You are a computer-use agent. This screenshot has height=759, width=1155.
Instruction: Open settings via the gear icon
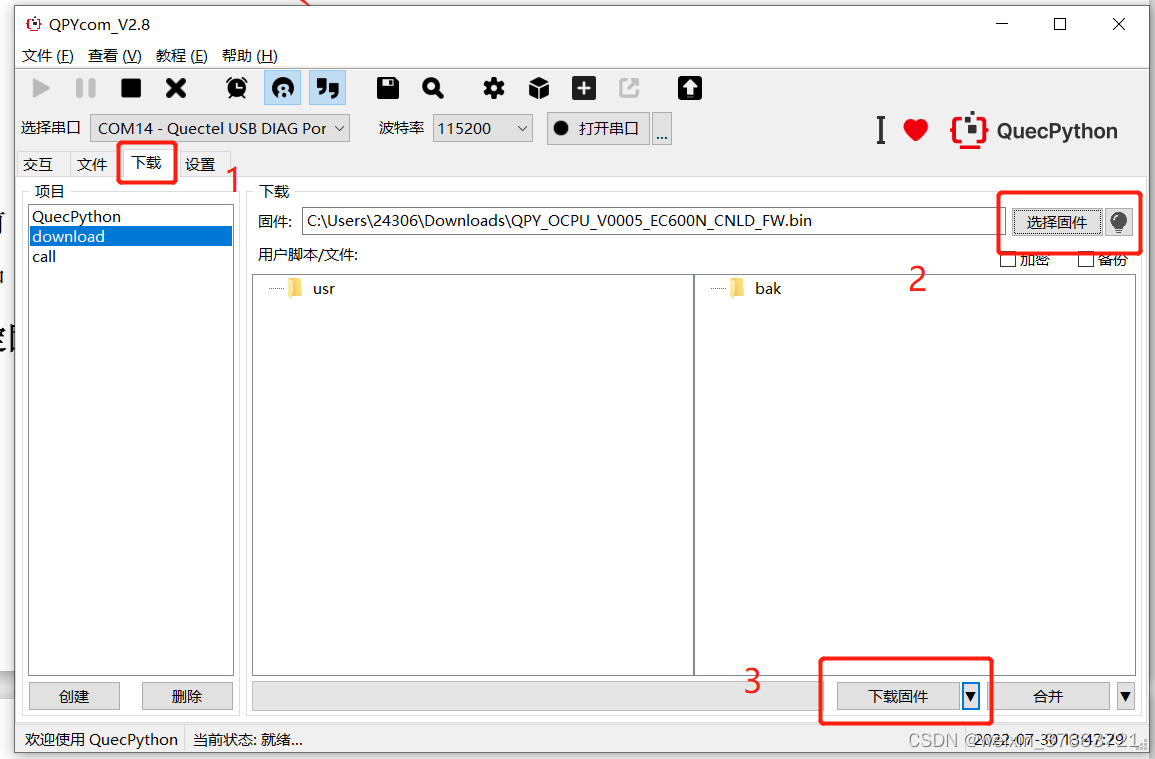pyautogui.click(x=494, y=88)
